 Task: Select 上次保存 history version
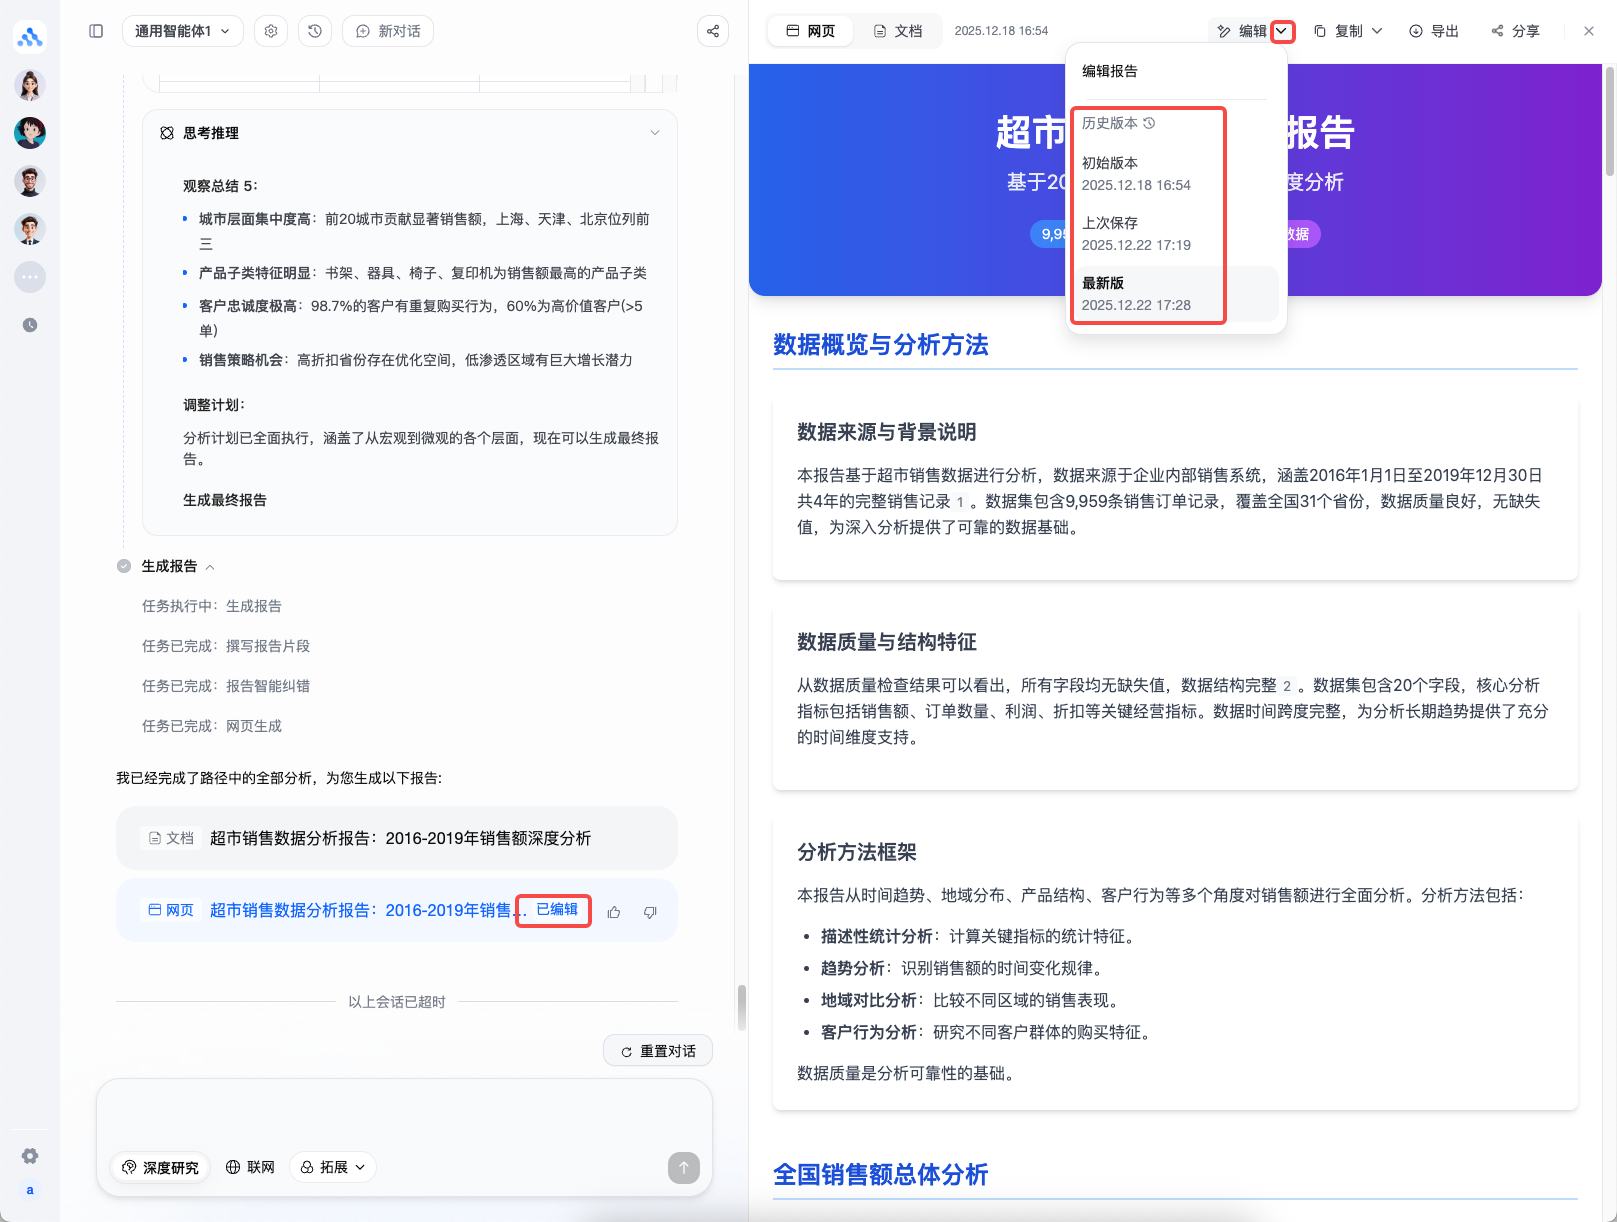[x=1176, y=234]
